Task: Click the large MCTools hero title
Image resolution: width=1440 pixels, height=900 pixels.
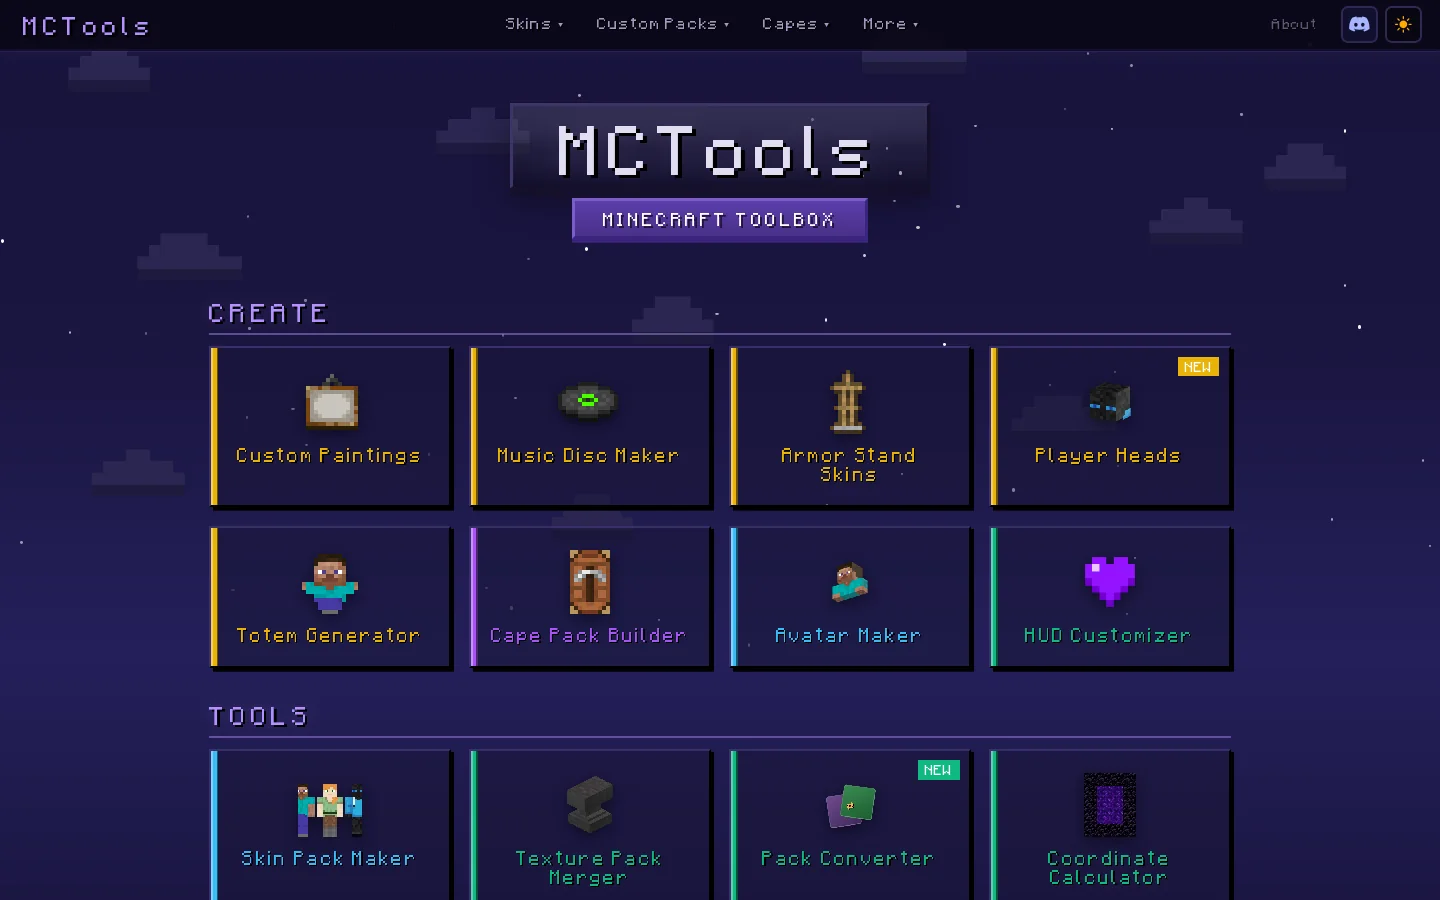Action: click(714, 152)
